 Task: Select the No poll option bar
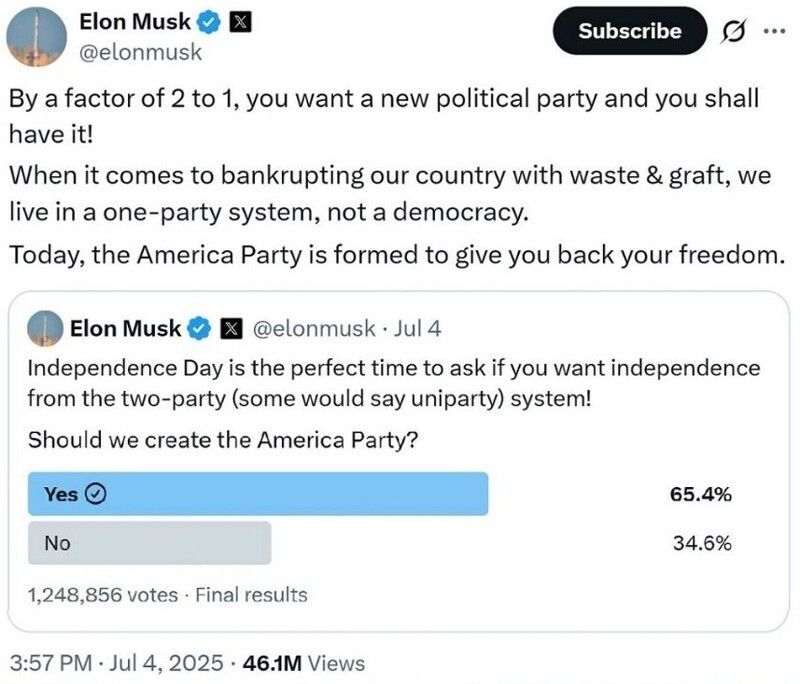[150, 543]
